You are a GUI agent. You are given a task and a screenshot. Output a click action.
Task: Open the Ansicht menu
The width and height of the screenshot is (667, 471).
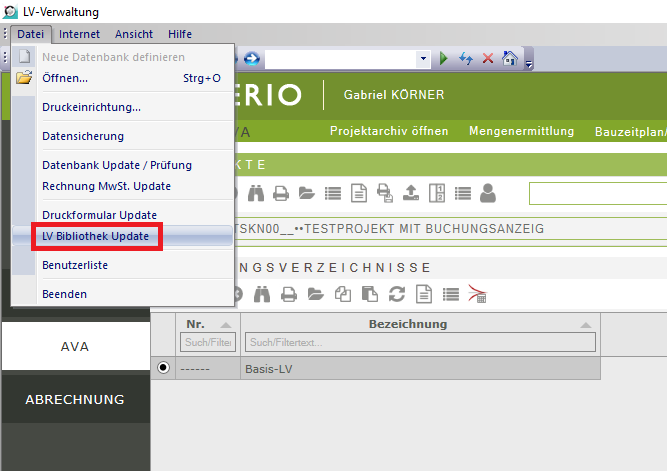pyautogui.click(x=133, y=34)
